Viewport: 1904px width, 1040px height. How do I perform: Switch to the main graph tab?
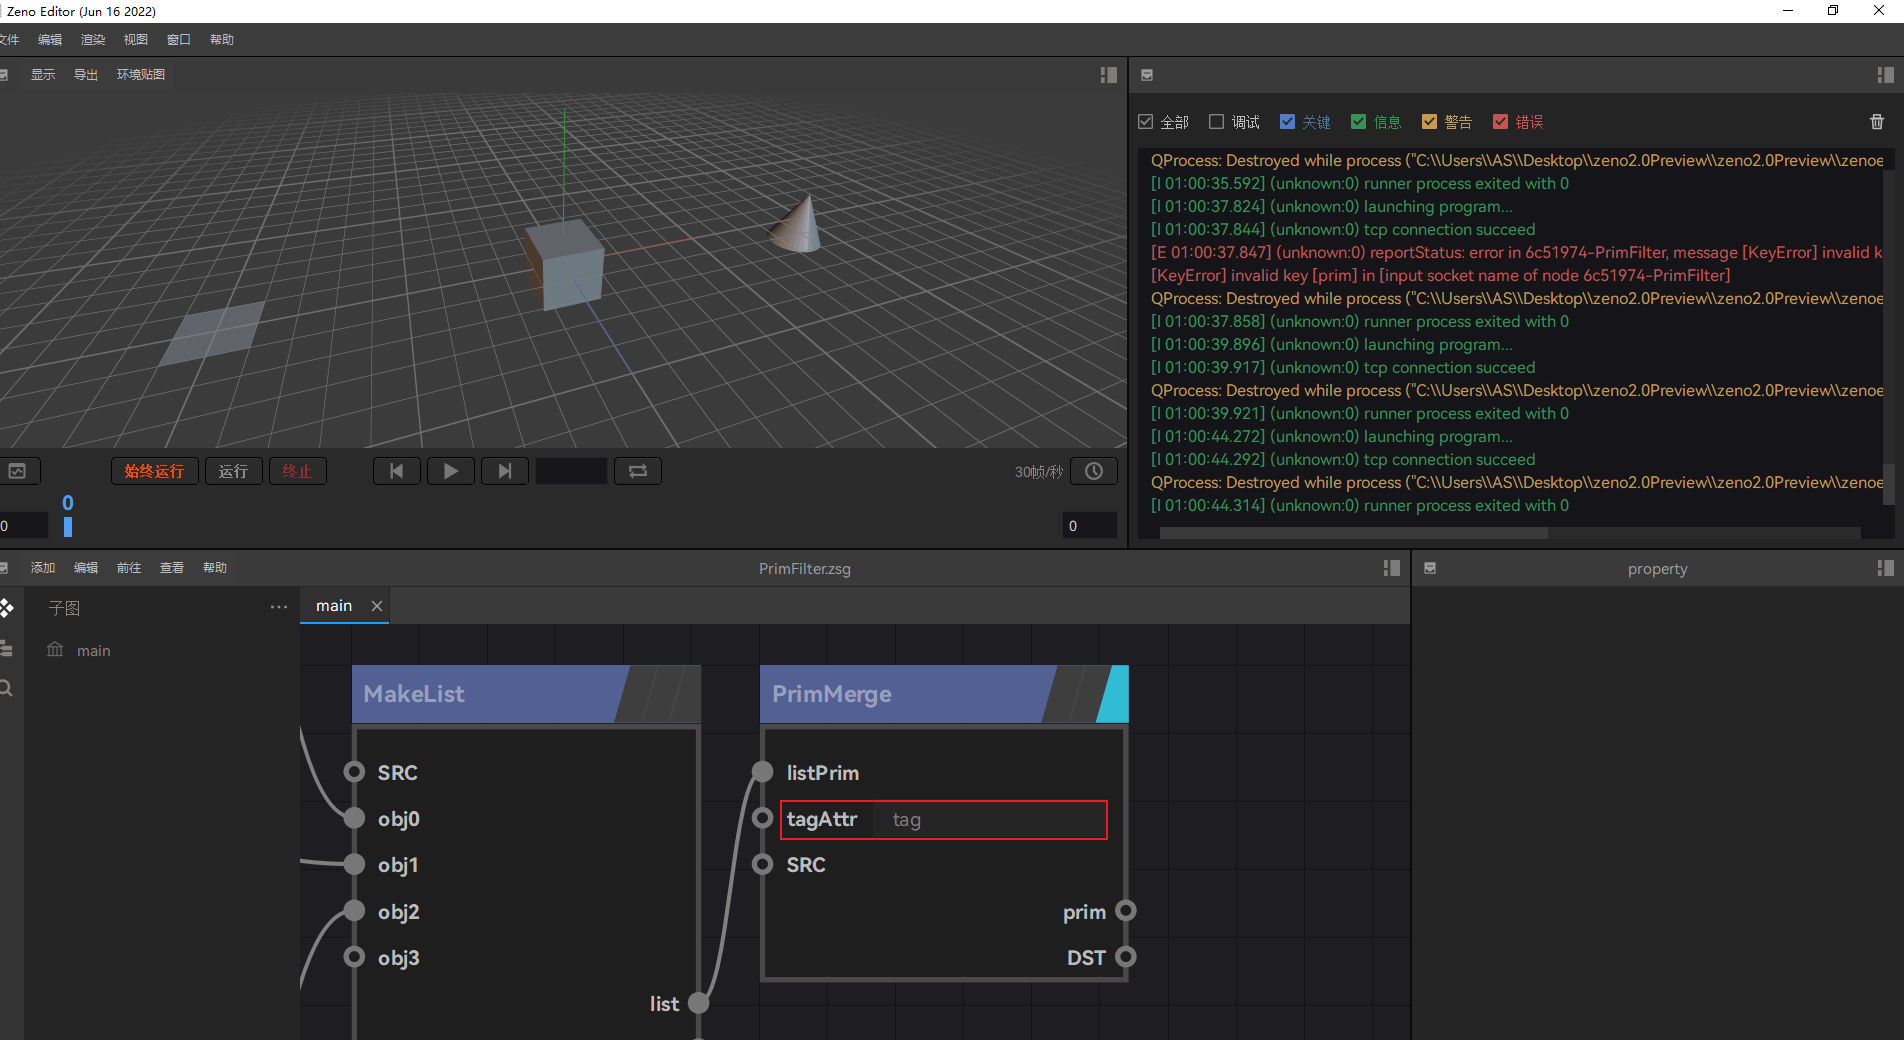(x=334, y=606)
